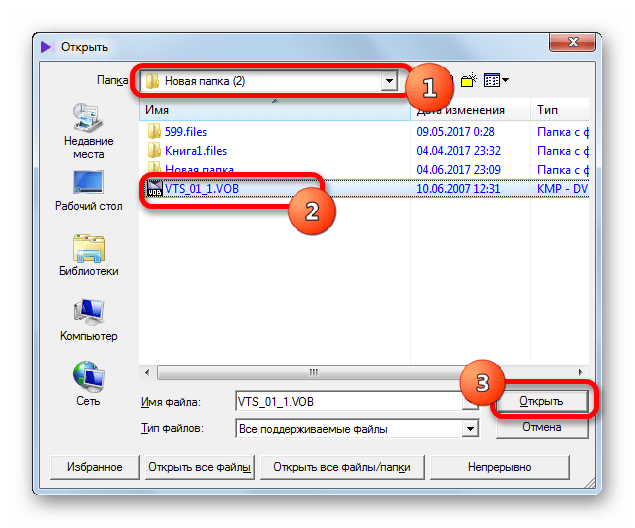
Task: Open the Недавние места shortcut
Action: [x=88, y=132]
